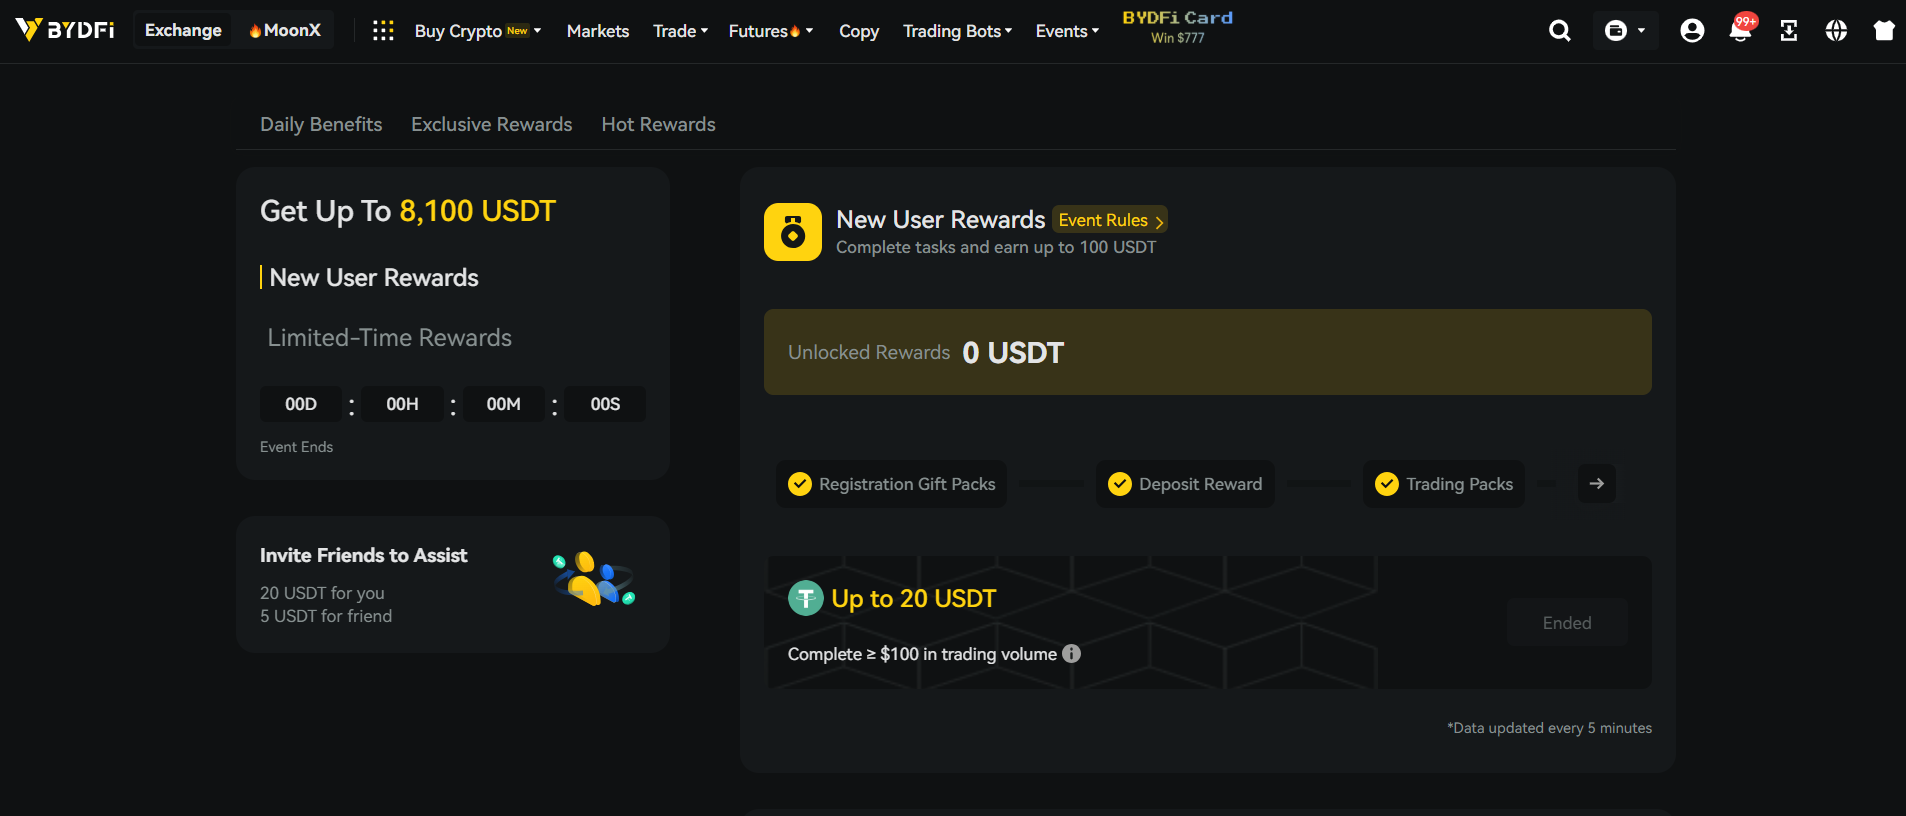Select the Trading Packs step

1444,484
